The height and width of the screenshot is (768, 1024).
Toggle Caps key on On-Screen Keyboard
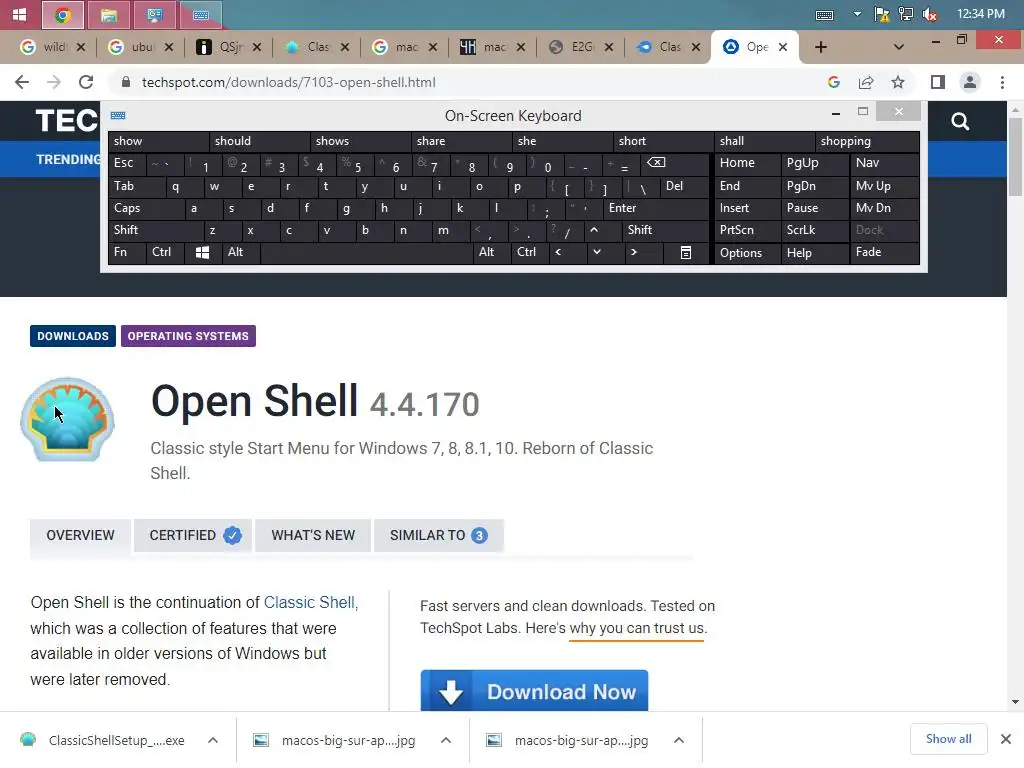(146, 208)
